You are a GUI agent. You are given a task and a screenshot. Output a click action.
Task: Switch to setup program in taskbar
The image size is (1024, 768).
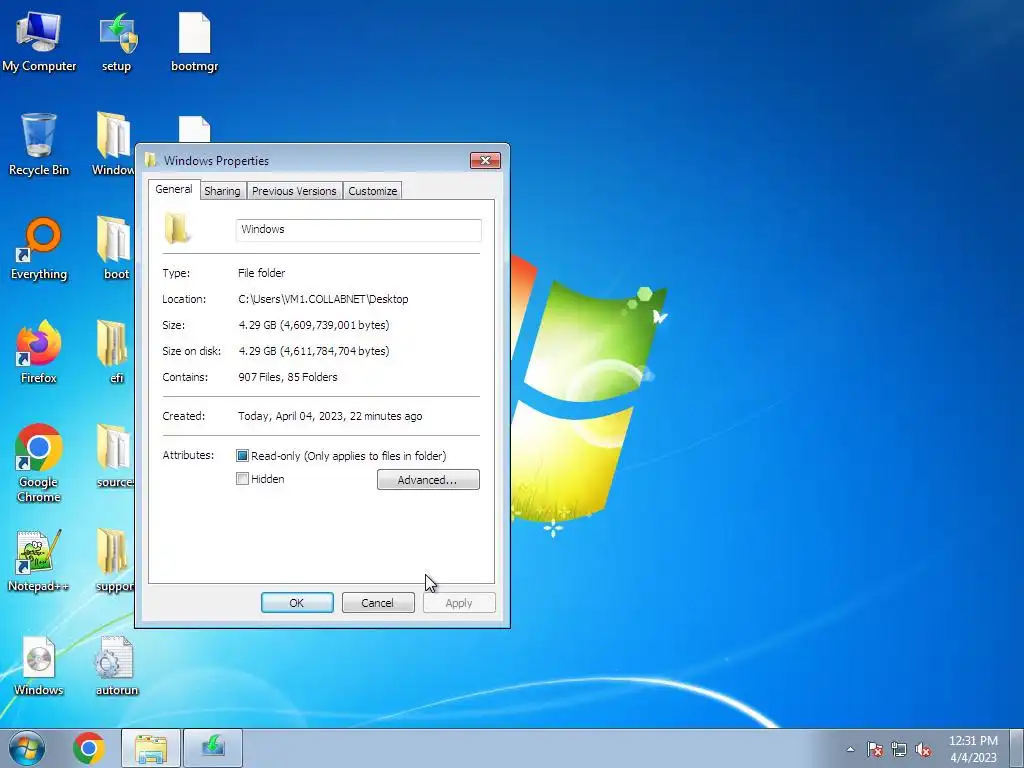pos(213,748)
